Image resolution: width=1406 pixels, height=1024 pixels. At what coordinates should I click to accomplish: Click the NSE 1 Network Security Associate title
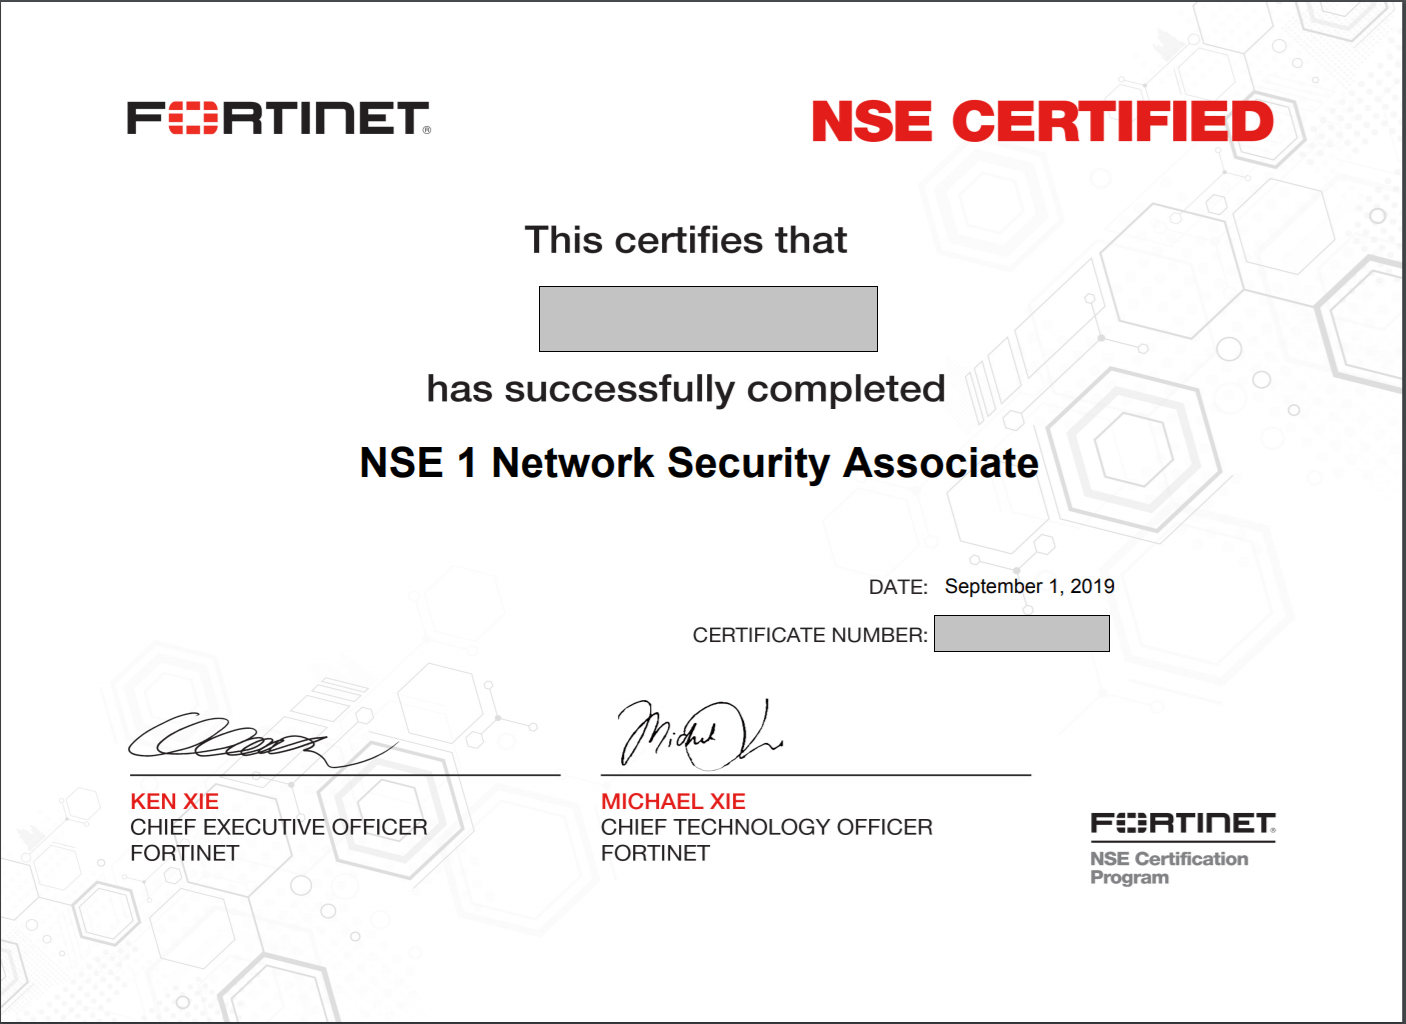click(699, 463)
